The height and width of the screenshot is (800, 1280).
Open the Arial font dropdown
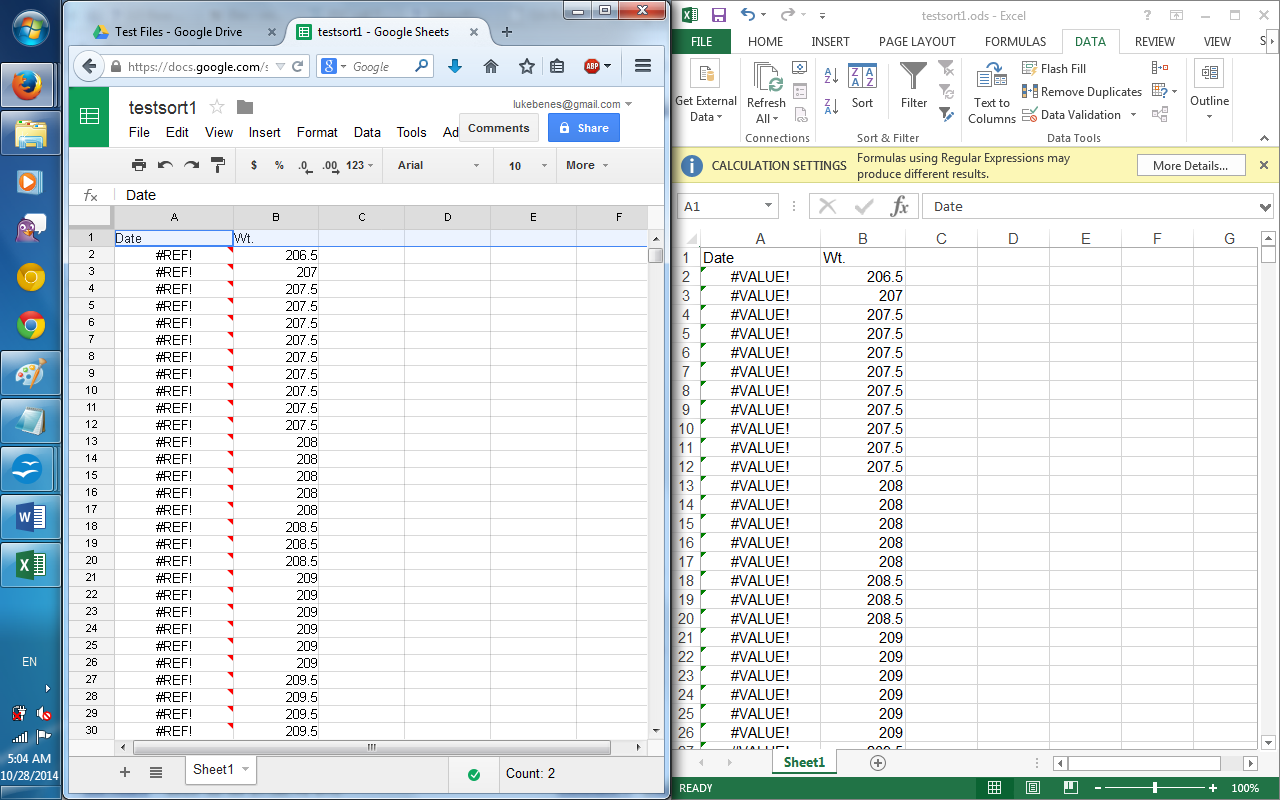(438, 166)
